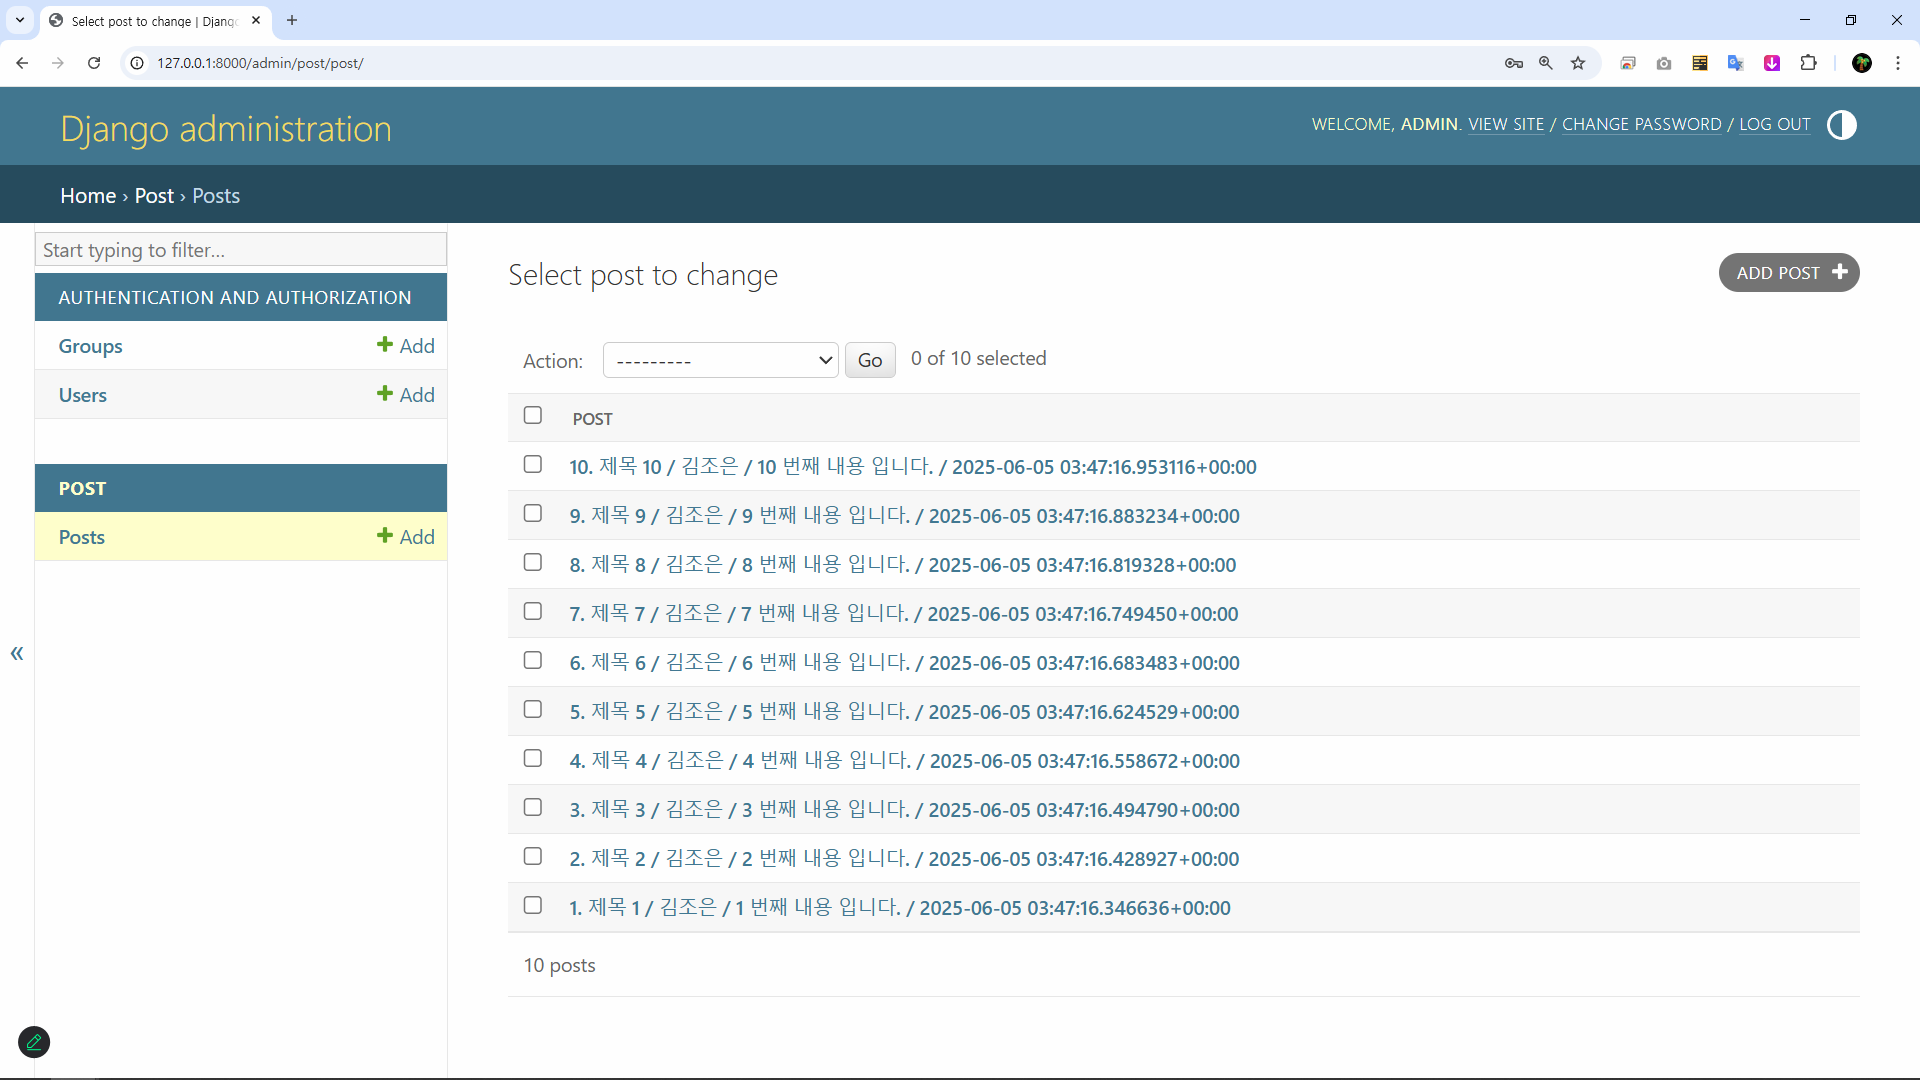Open the POST section header in sidebar
Image resolution: width=1920 pixels, height=1080 pixels.
(x=82, y=488)
